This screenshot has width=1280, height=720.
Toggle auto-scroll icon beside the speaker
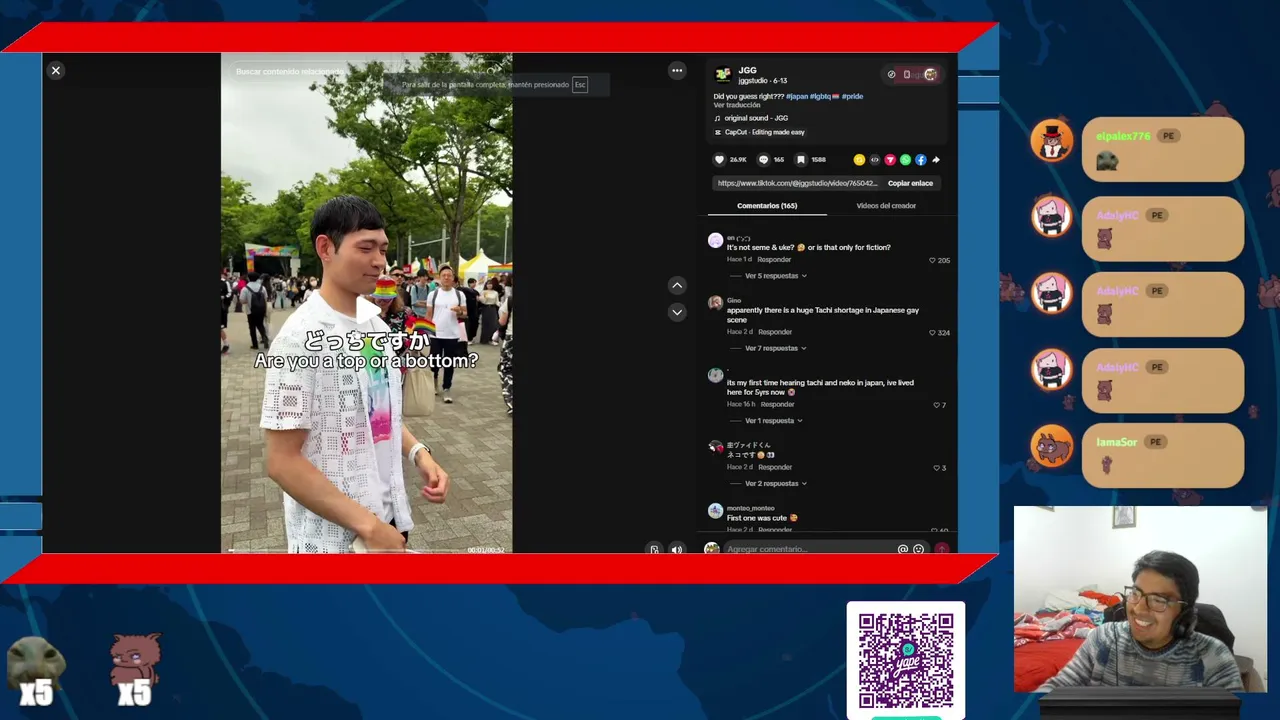(655, 549)
